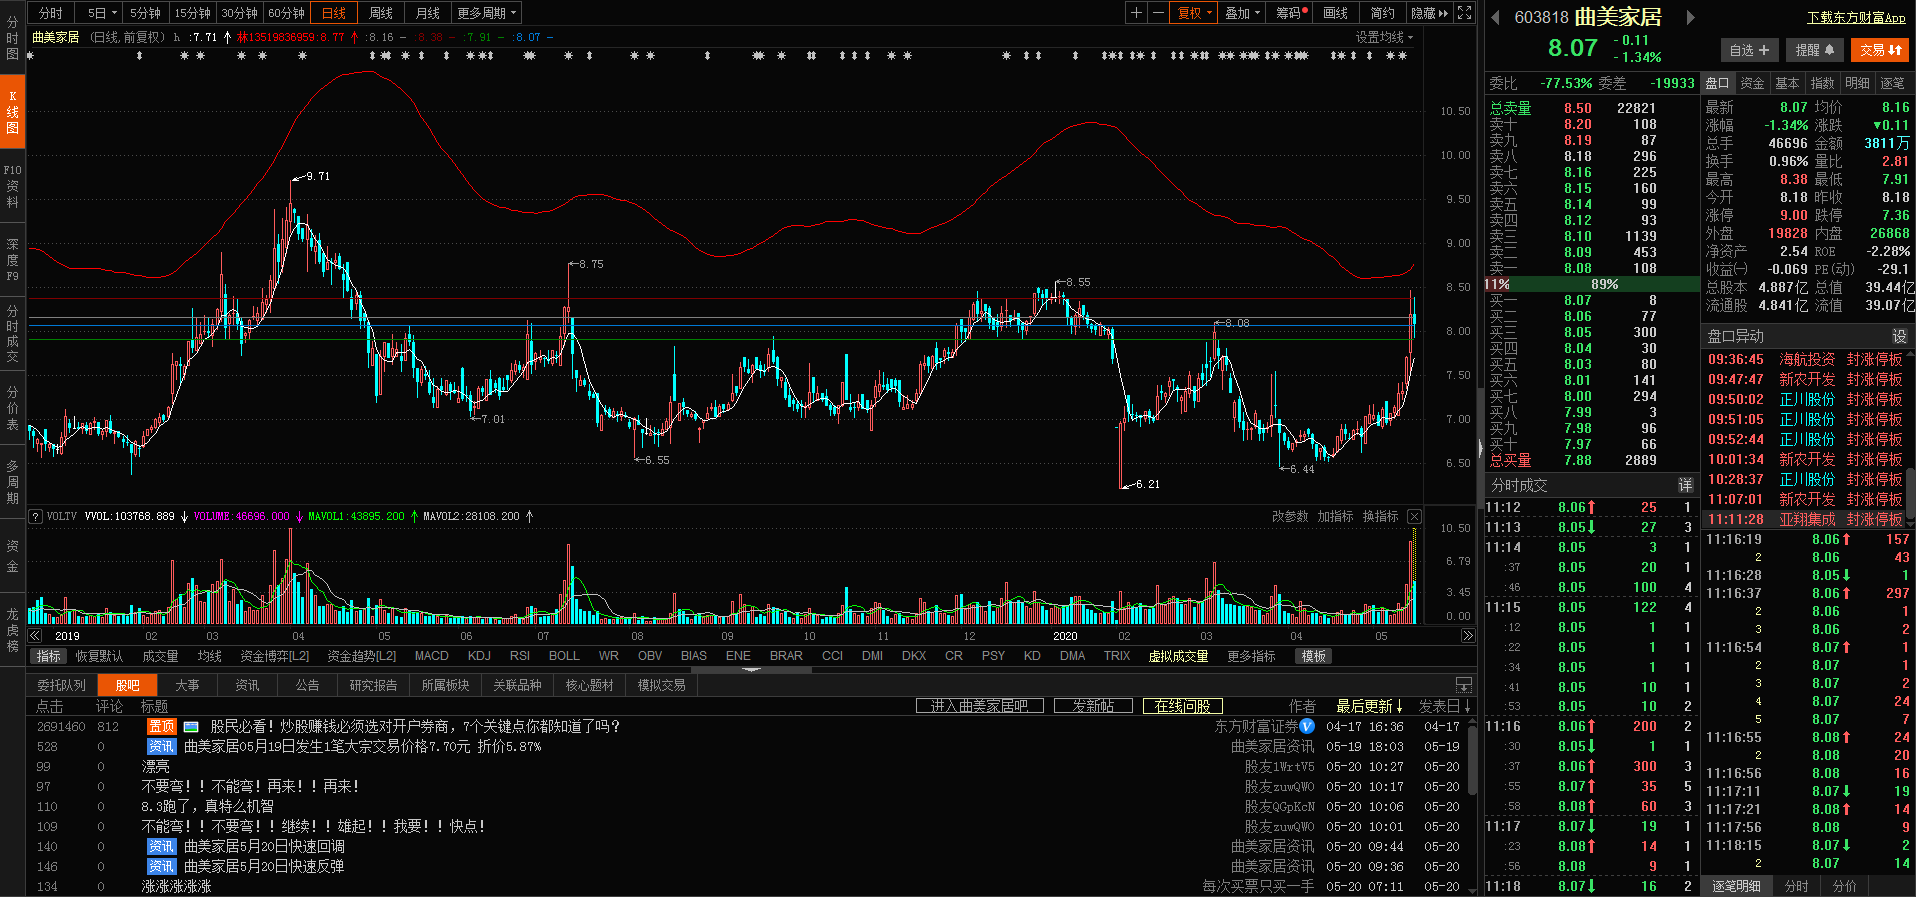1916x897 pixels.
Task: Open indicator help question-mark icon
Action: (36, 516)
